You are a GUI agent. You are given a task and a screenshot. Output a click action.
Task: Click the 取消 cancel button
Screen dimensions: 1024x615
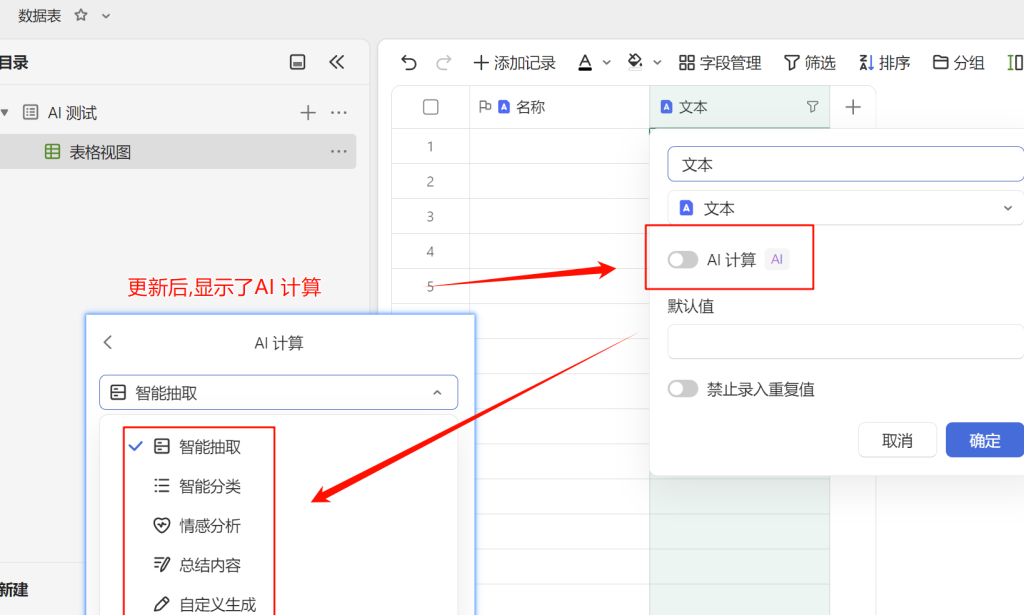[897, 441]
